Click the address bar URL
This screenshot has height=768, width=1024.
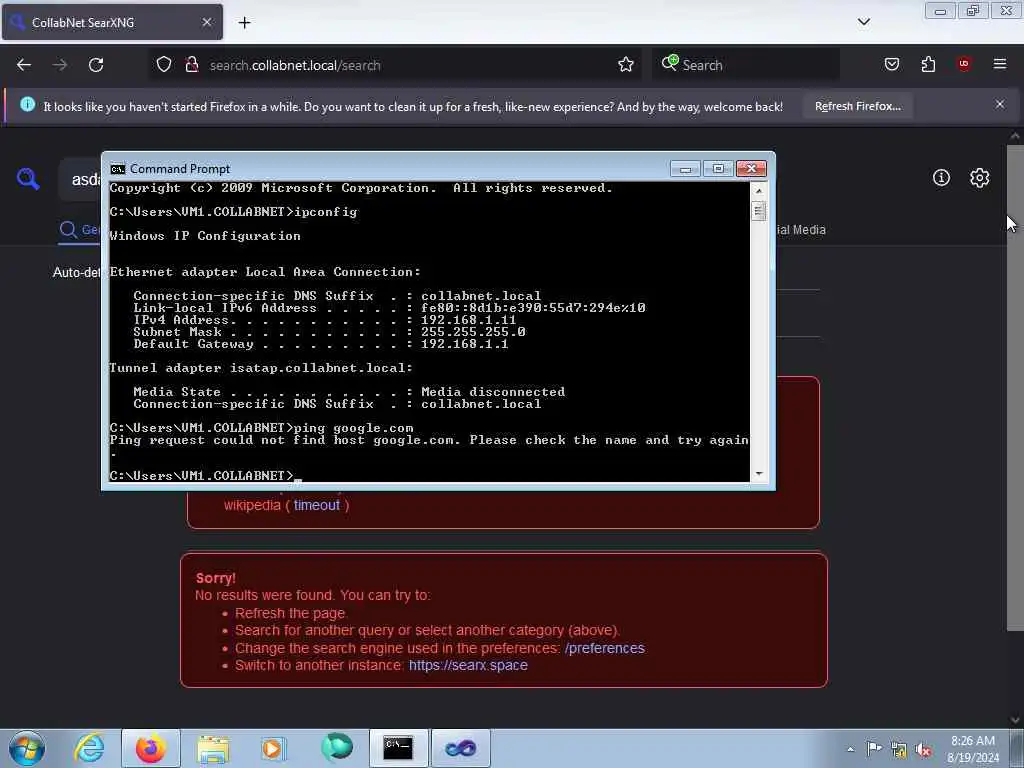point(295,65)
